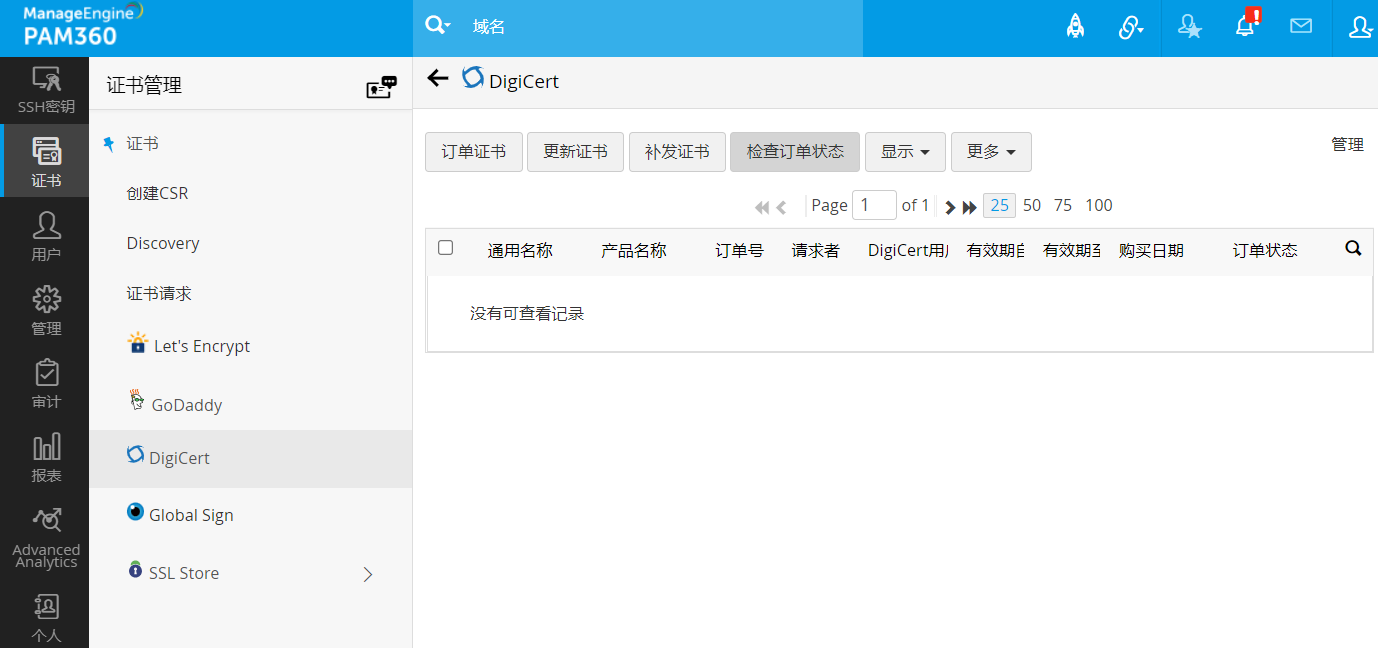1378x648 pixels.
Task: Open the search type dropdown magnifier
Action: tap(438, 26)
